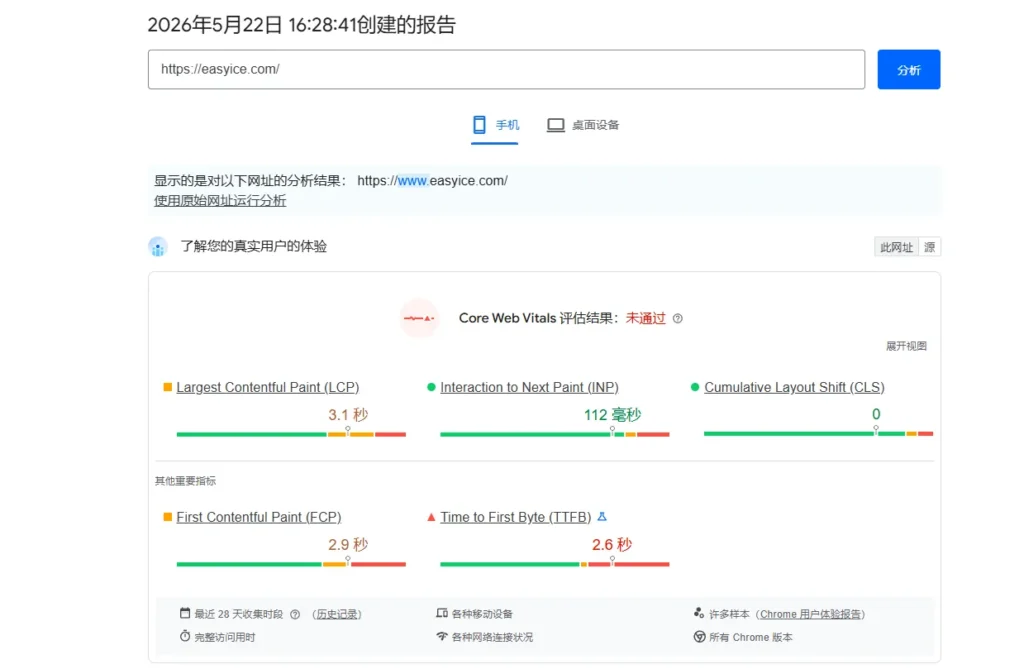Click the 分析 analyze button

[x=908, y=69]
